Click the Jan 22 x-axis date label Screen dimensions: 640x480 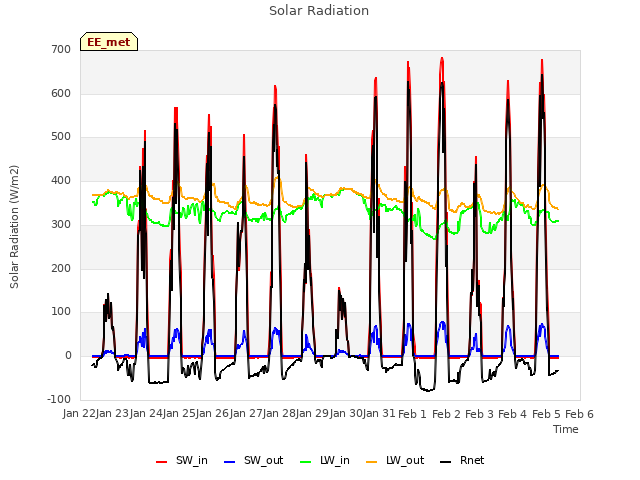[79, 414]
